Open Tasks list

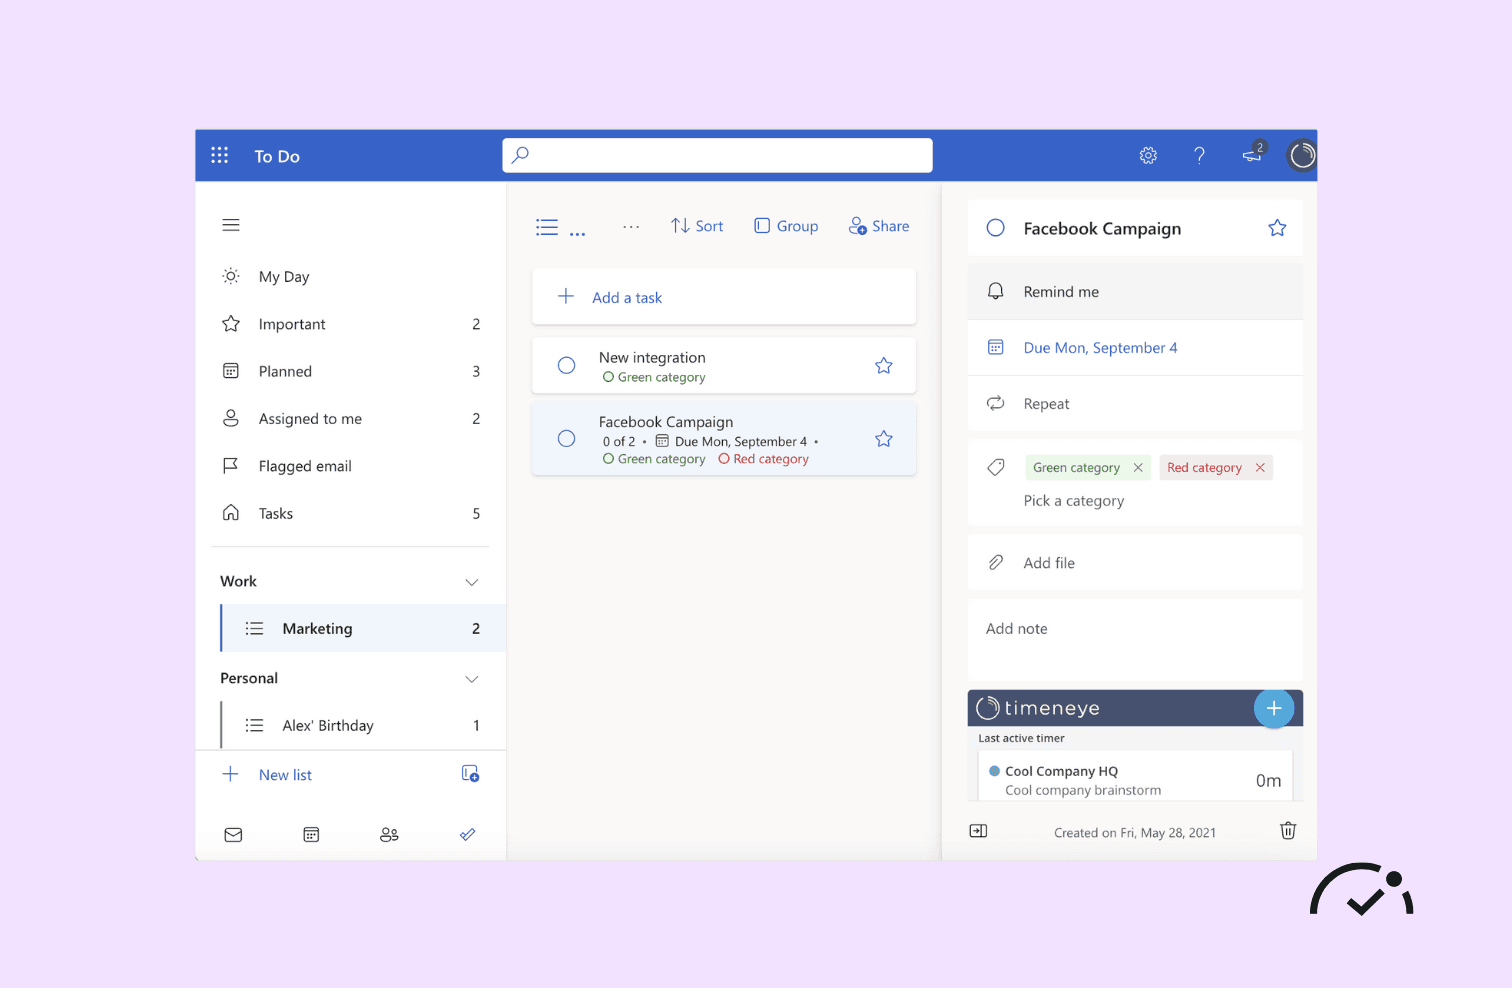[350, 513]
